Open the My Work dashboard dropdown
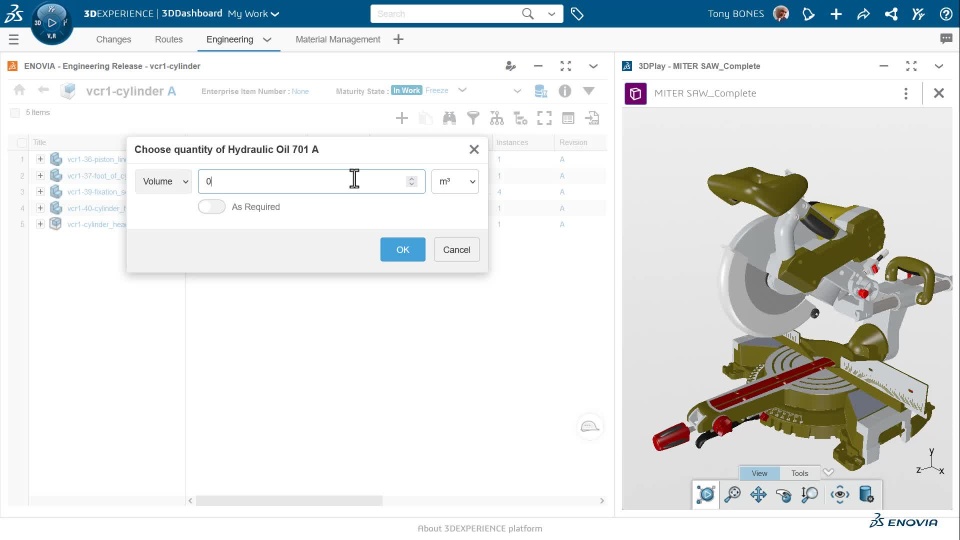Image resolution: width=960 pixels, height=540 pixels. coord(253,14)
